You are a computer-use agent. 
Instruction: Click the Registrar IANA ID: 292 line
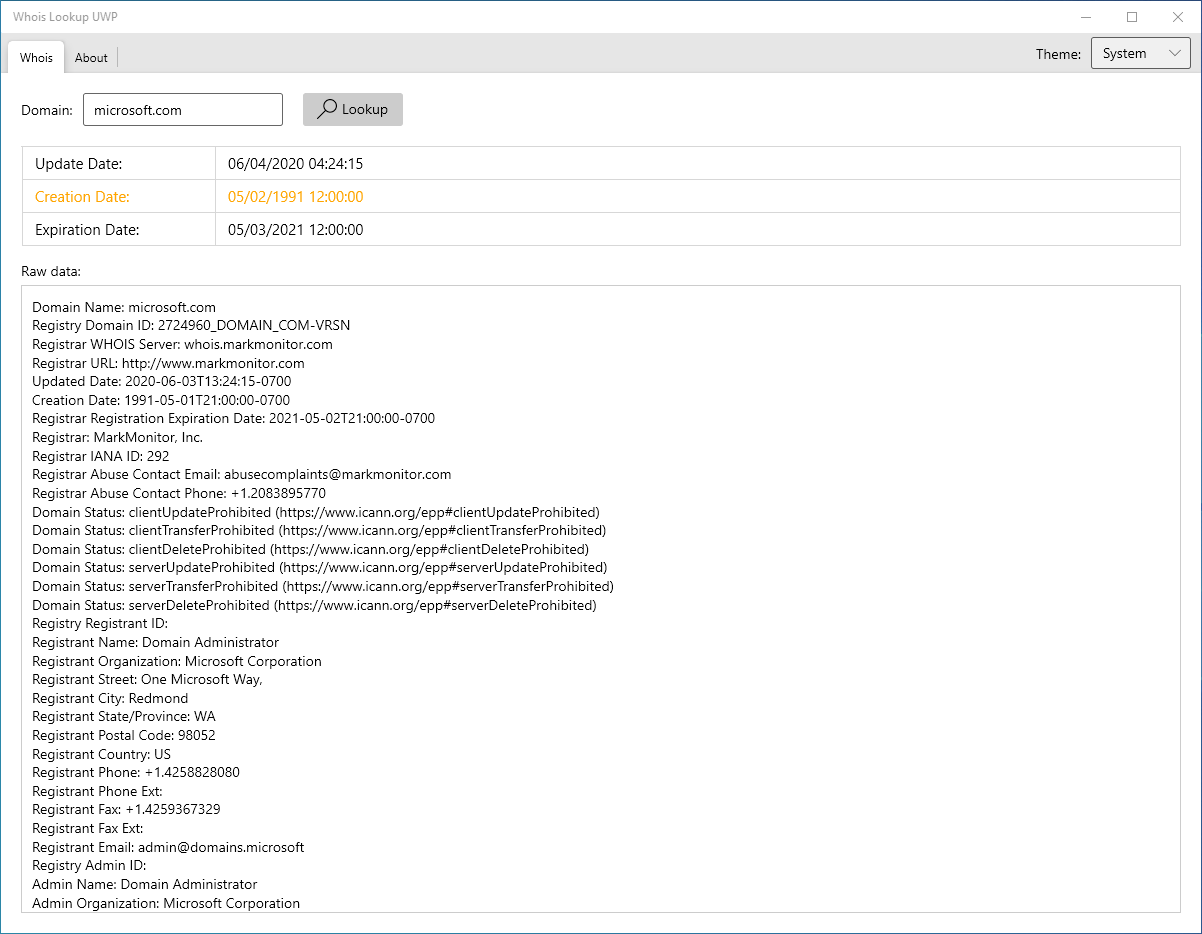(100, 456)
